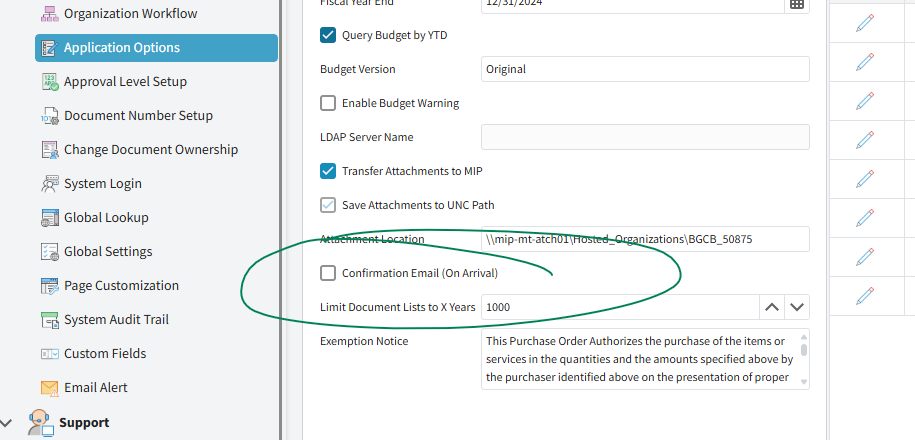Click the System Audit Trail icon
This screenshot has width=915, height=440.
(x=49, y=320)
